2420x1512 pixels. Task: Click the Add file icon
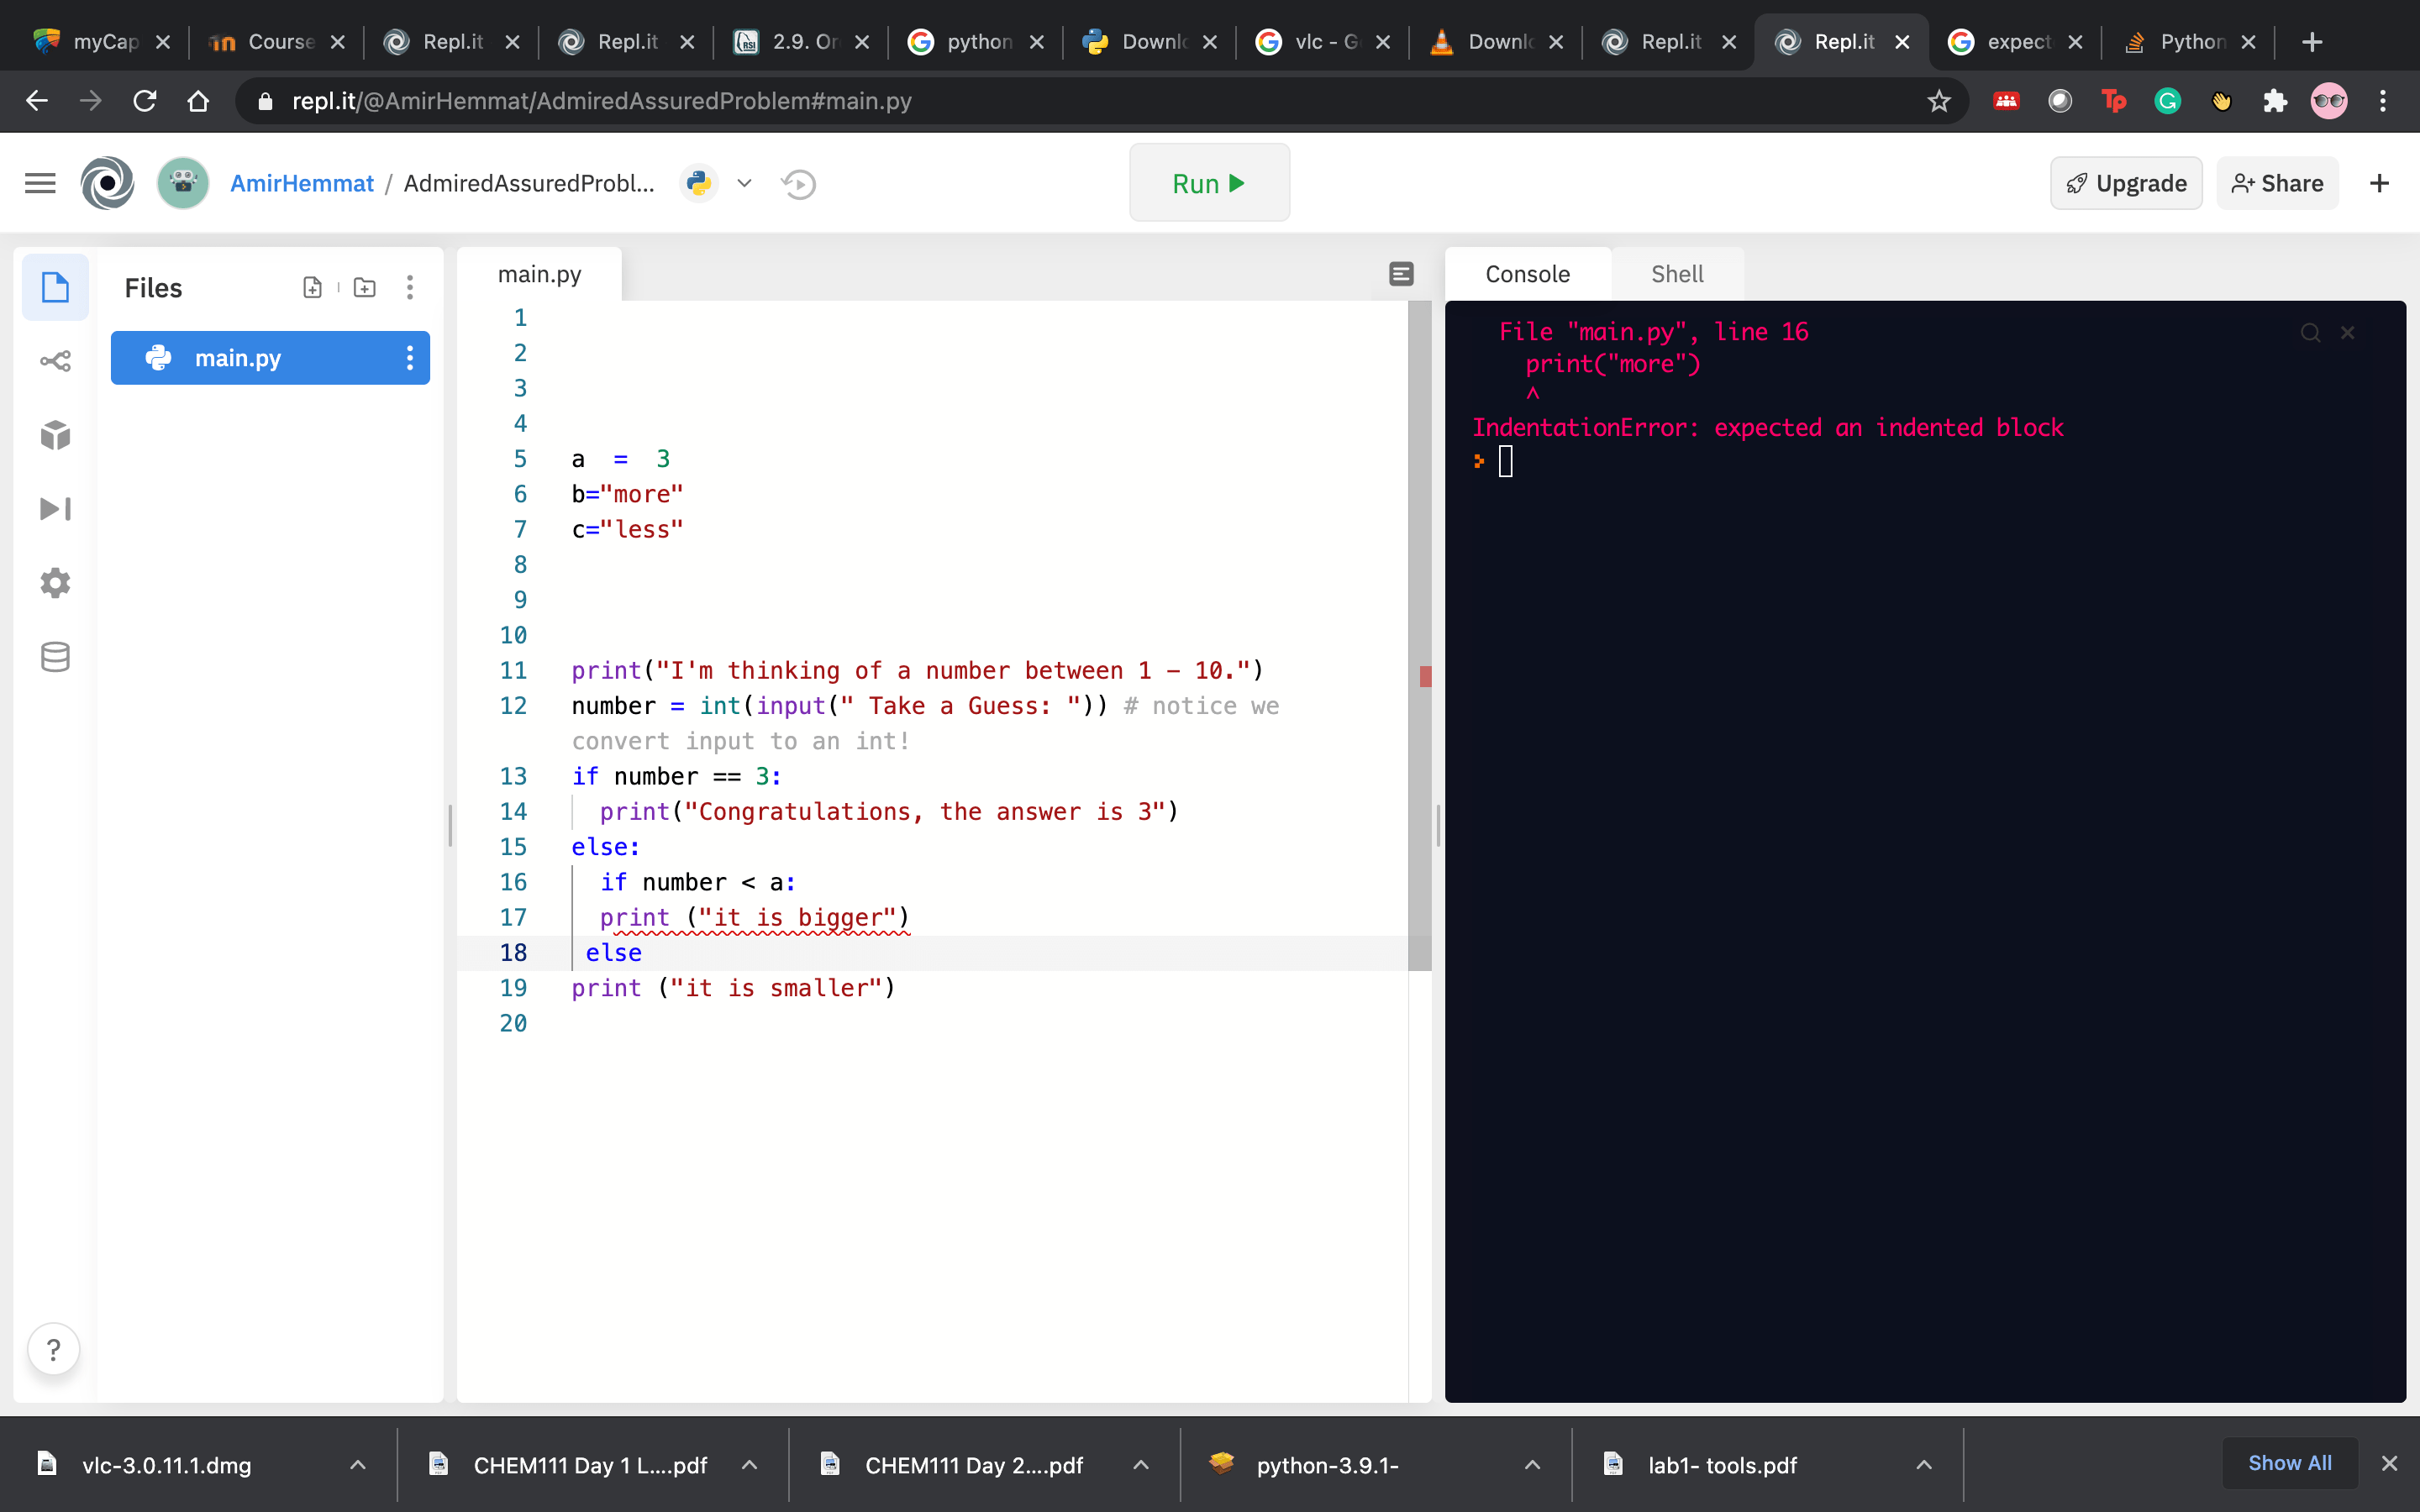point(312,288)
